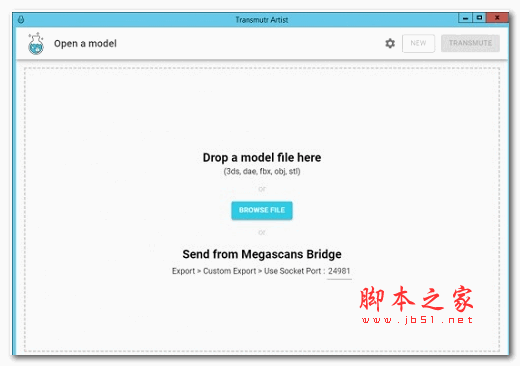Maximize the Transmutr Artist window
The width and height of the screenshot is (520, 366).
pyautogui.click(x=479, y=18)
